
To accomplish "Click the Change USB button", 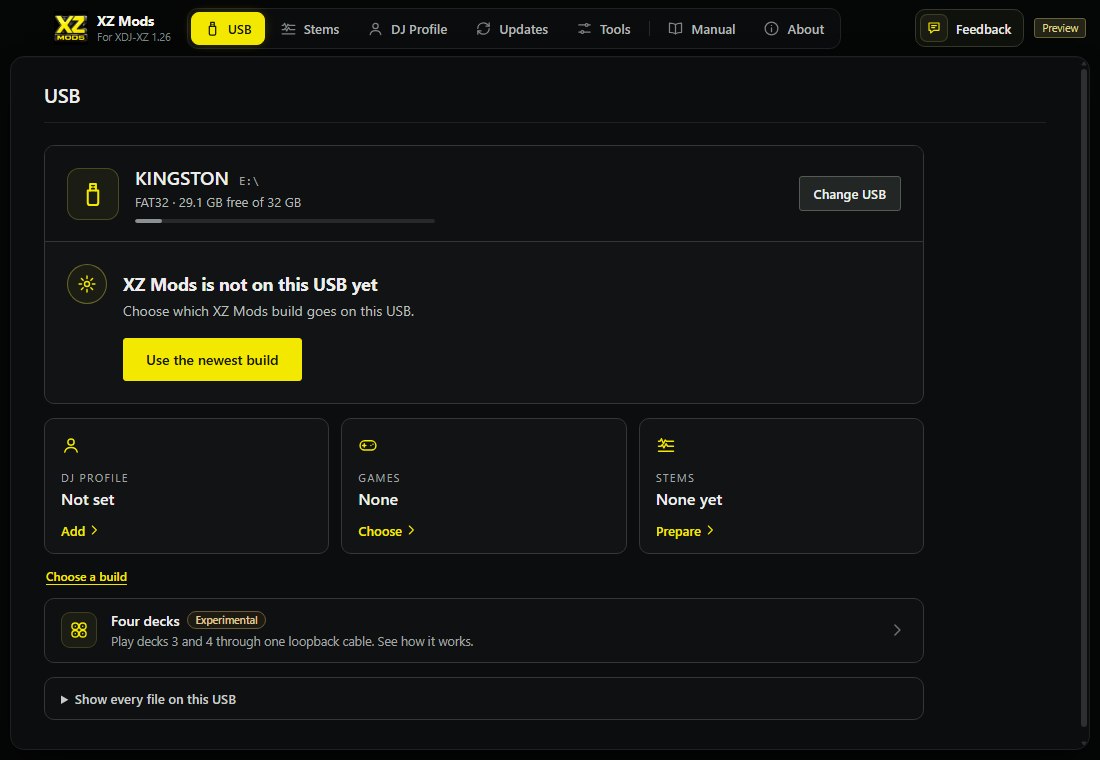I will (x=850, y=194).
